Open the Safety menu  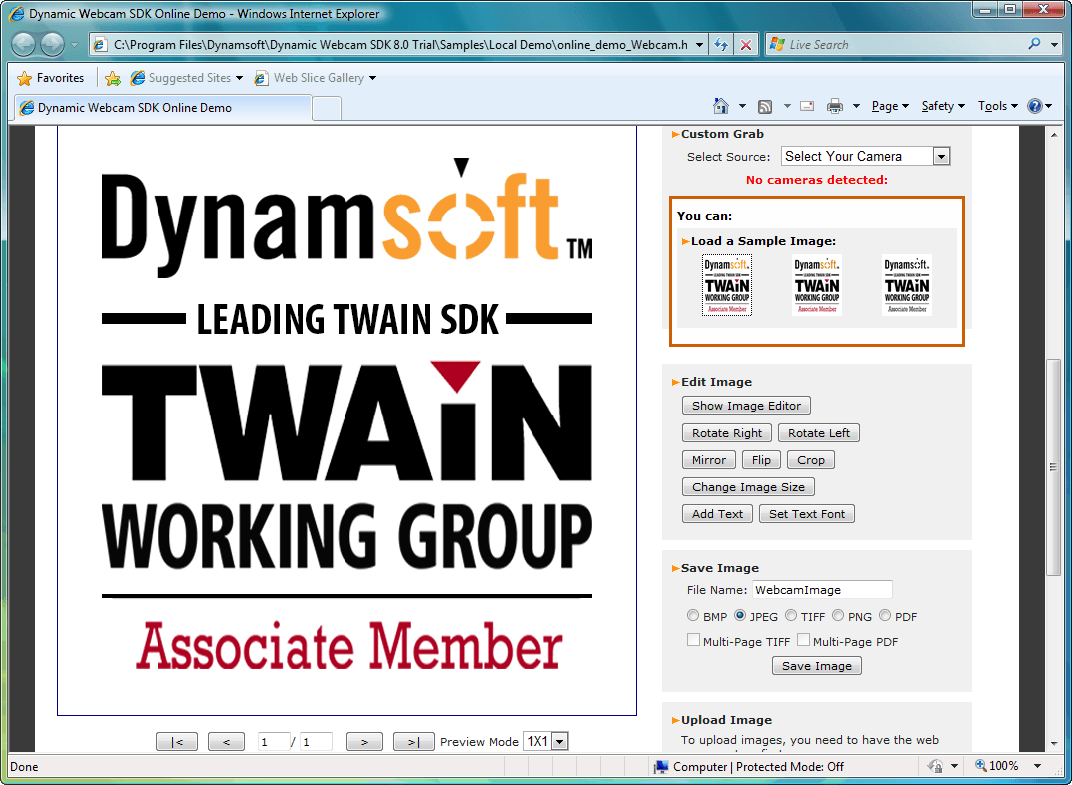coord(943,106)
